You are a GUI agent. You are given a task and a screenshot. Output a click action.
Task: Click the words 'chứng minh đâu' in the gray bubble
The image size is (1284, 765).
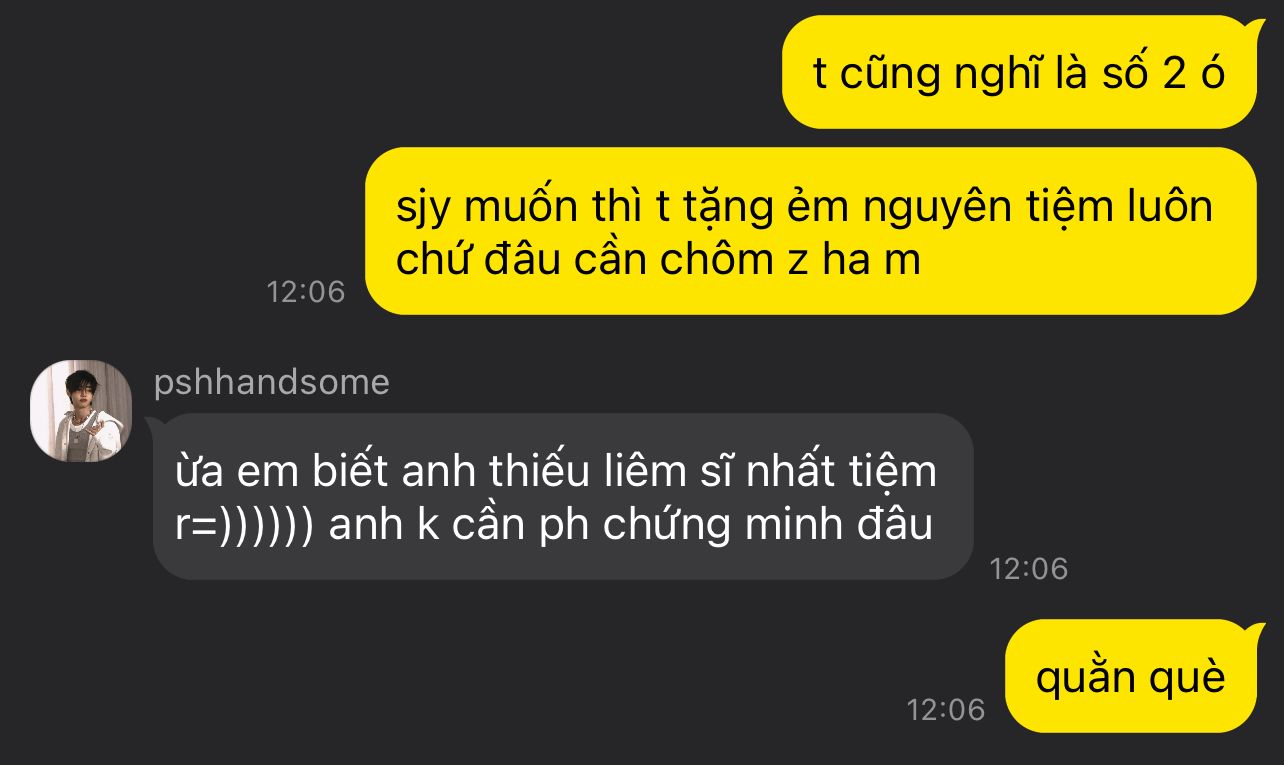coord(768,526)
